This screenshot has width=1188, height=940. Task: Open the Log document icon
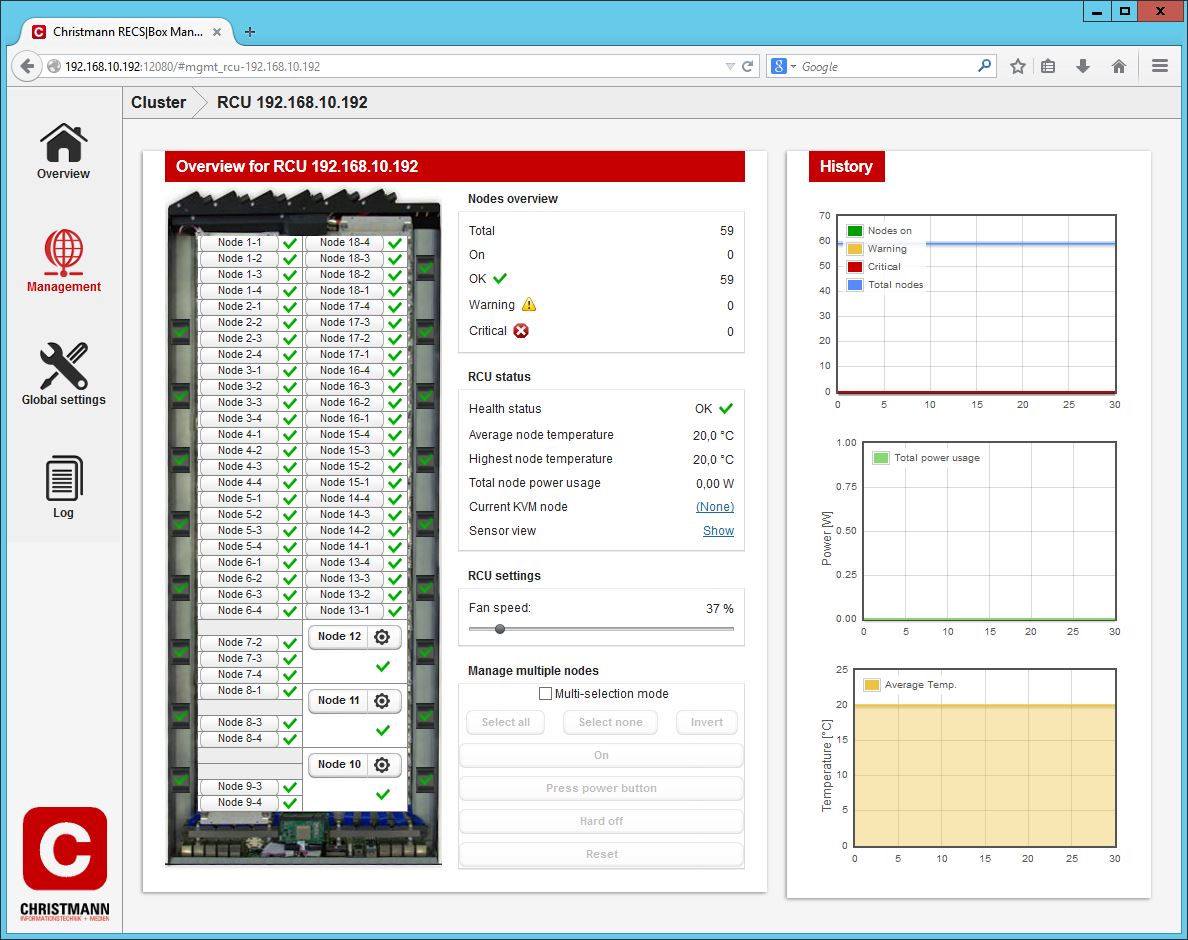tap(64, 478)
